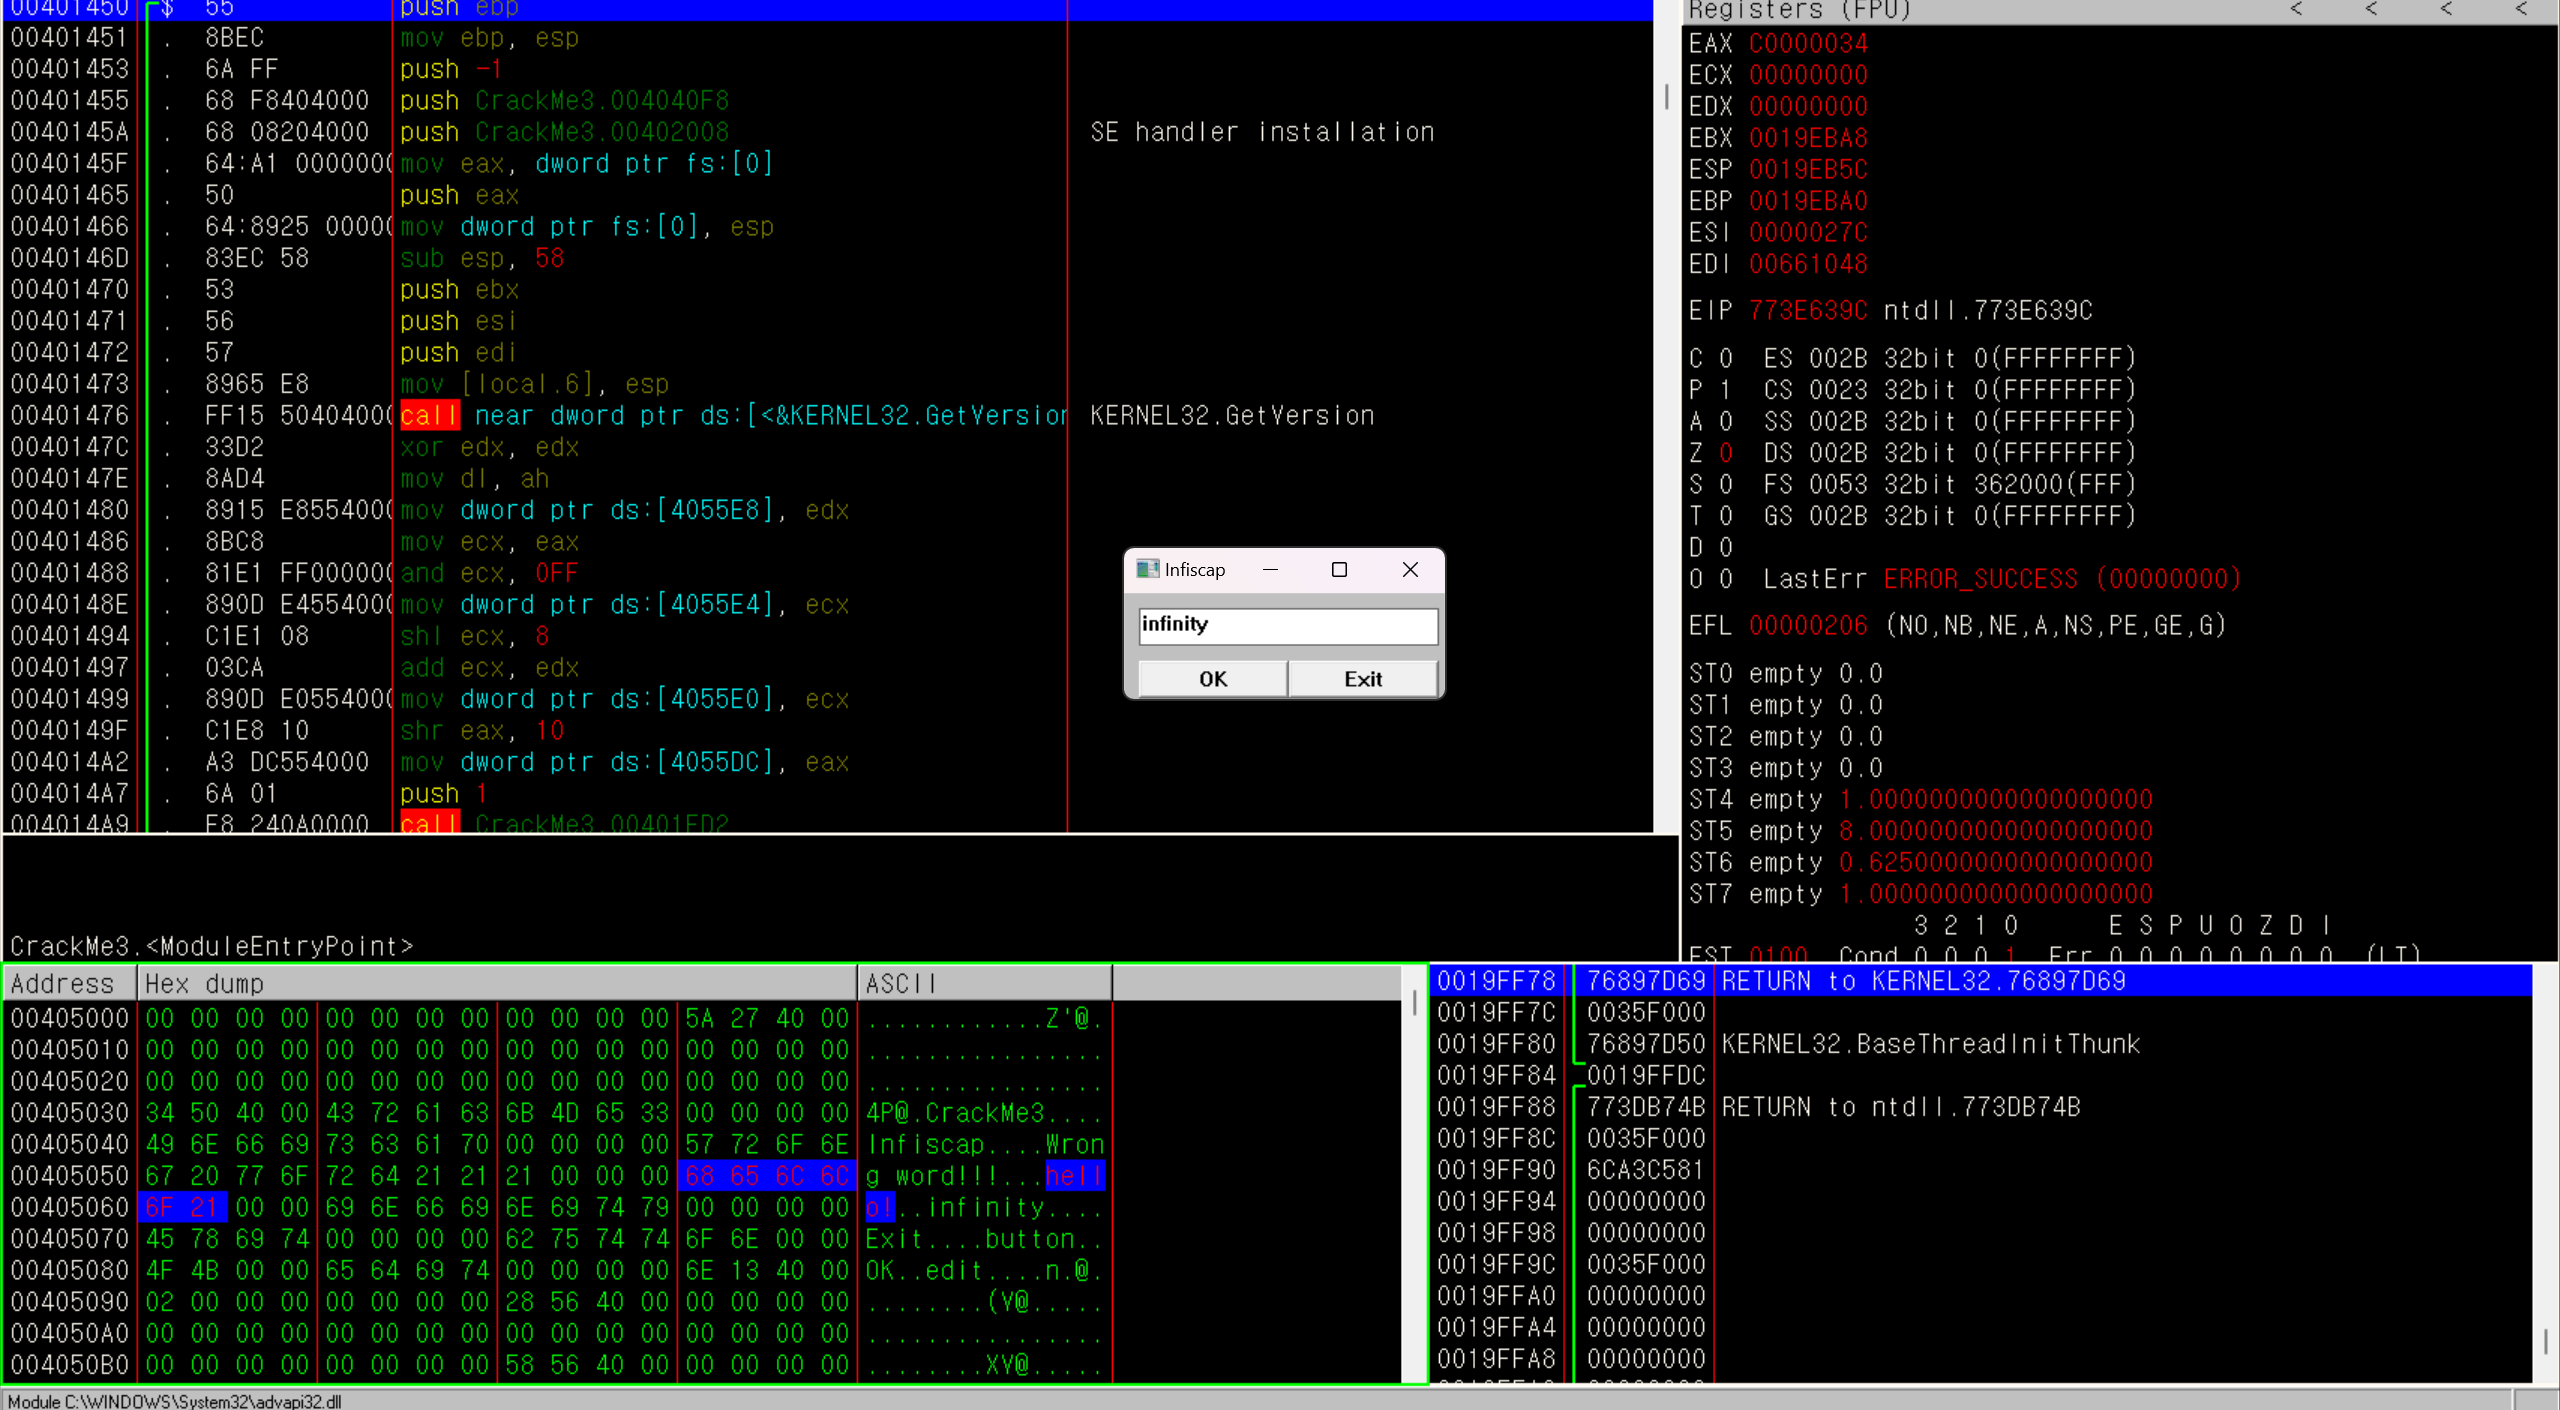Click the text field containing "infinity"
2560x1410 pixels.
click(1287, 625)
